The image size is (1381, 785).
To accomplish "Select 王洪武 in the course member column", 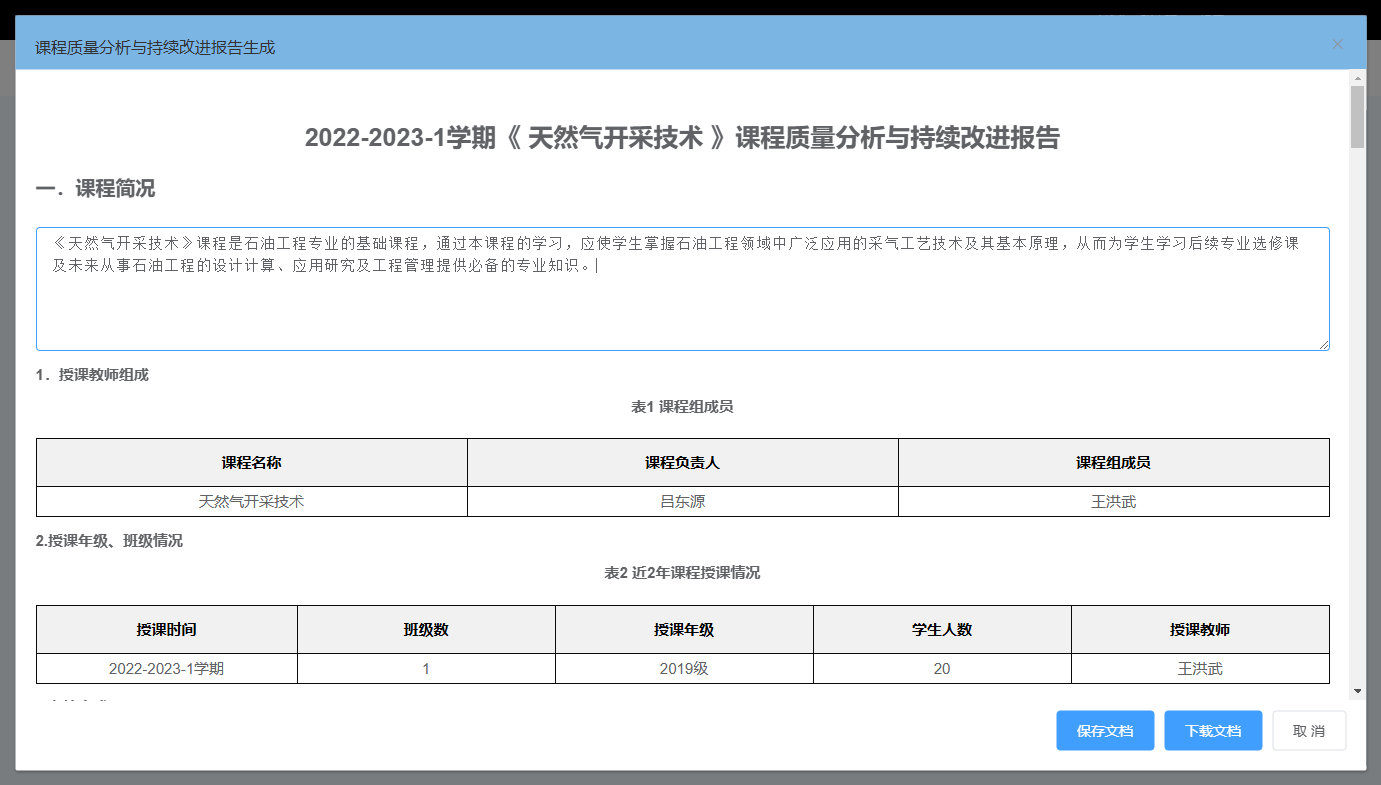I will click(1114, 501).
